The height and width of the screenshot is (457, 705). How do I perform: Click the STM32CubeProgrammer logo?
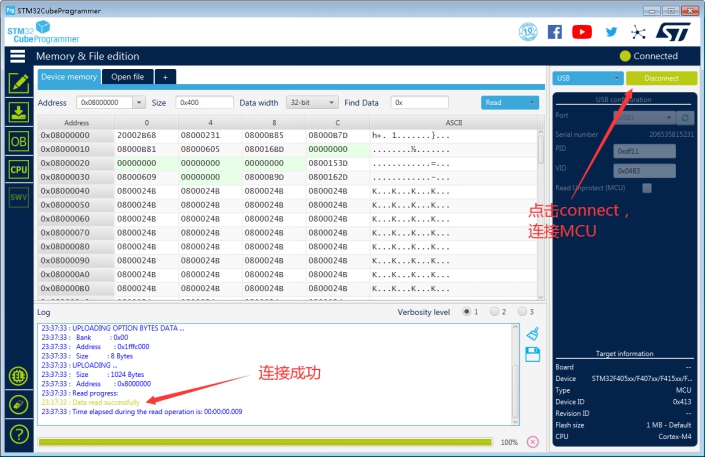point(43,32)
